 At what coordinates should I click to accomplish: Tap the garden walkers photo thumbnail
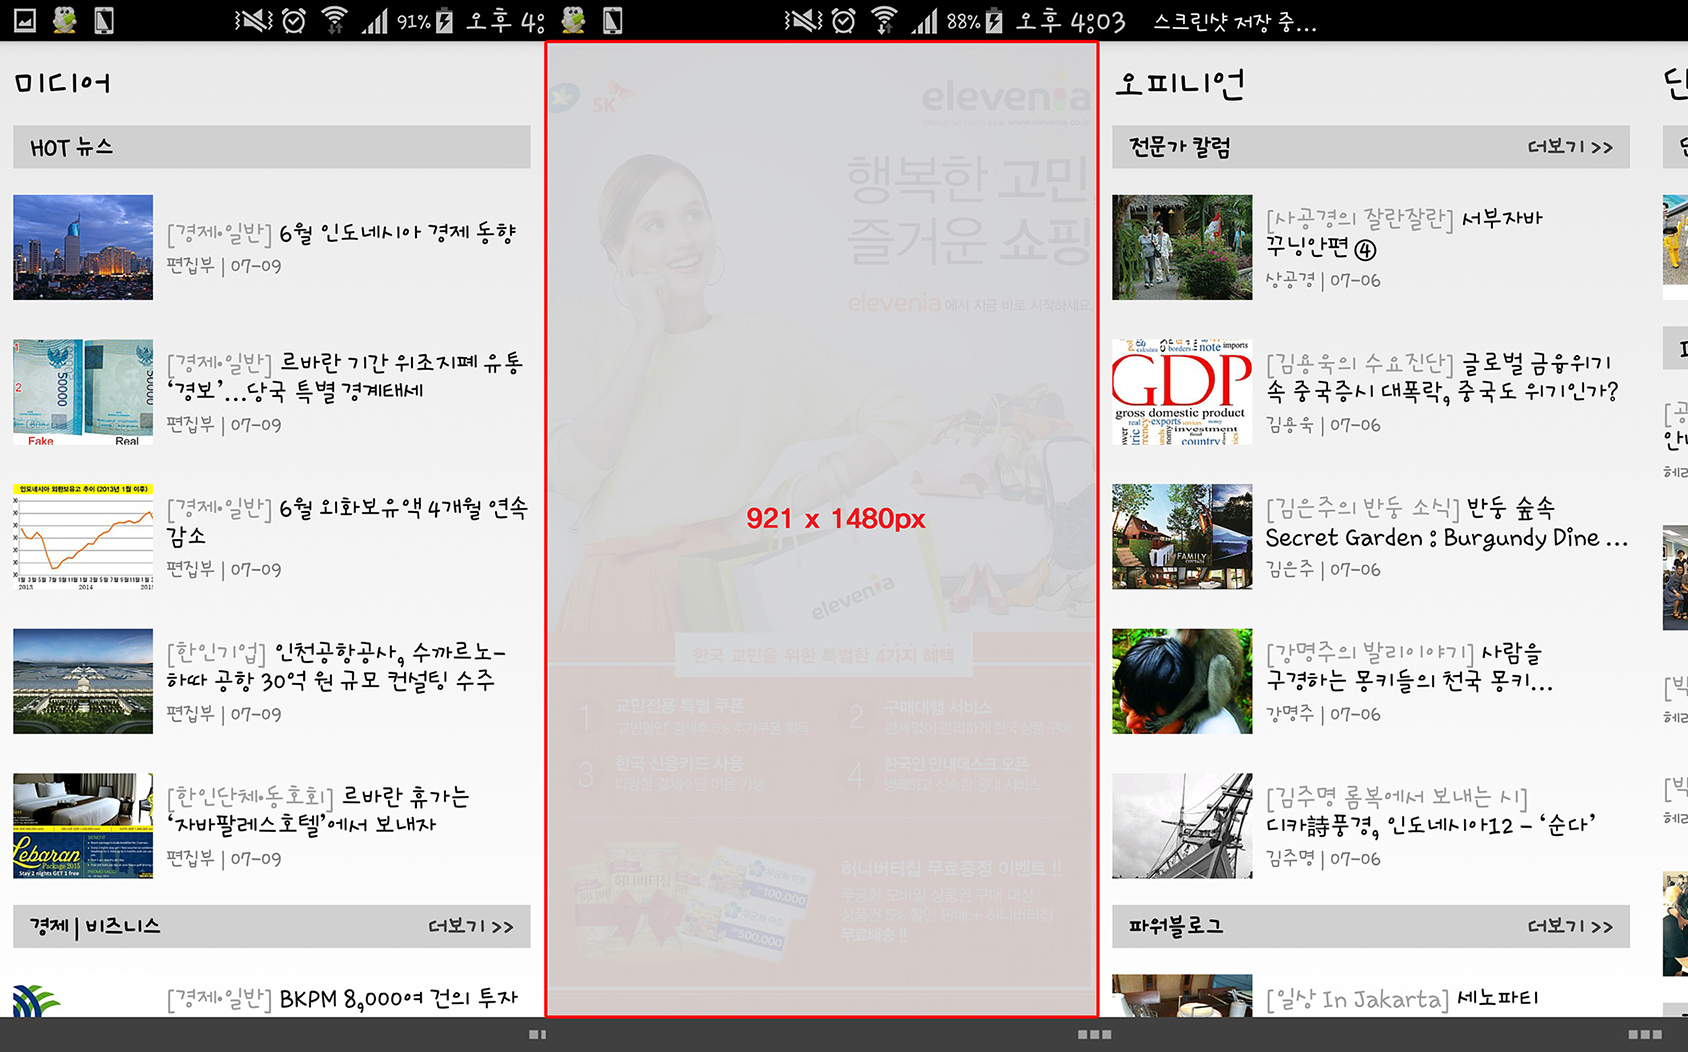pyautogui.click(x=1182, y=247)
